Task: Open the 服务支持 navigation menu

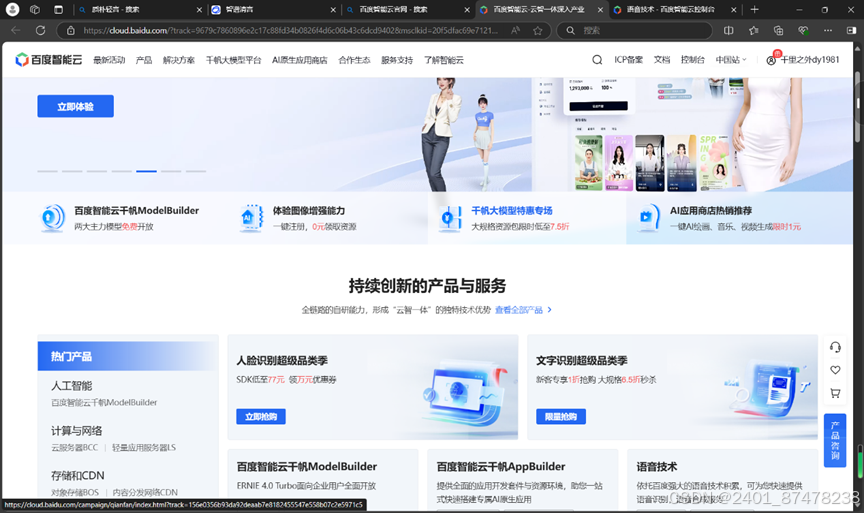Action: tap(397, 60)
